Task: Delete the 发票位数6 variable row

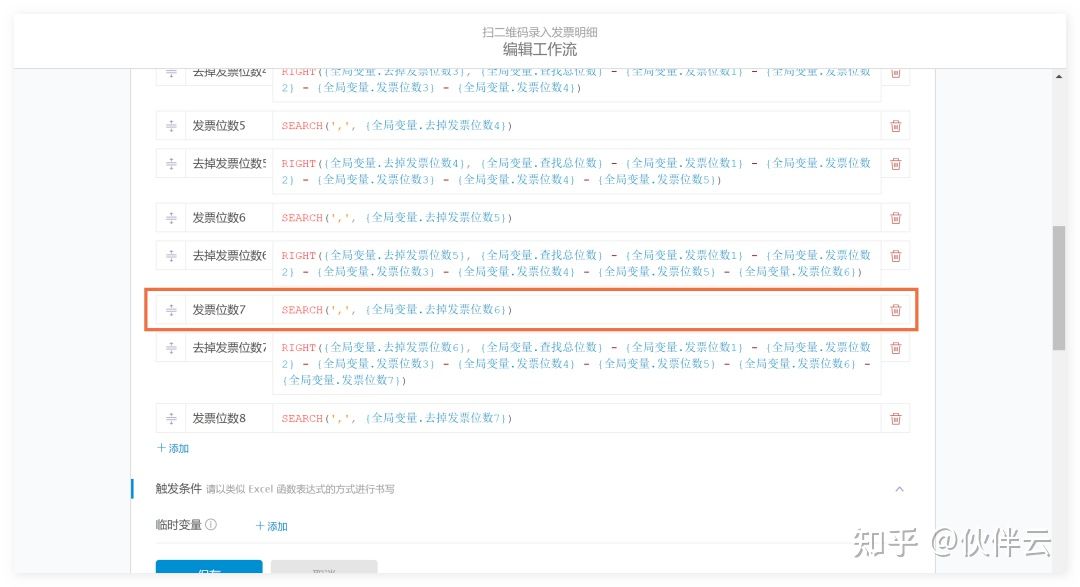Action: pos(895,218)
